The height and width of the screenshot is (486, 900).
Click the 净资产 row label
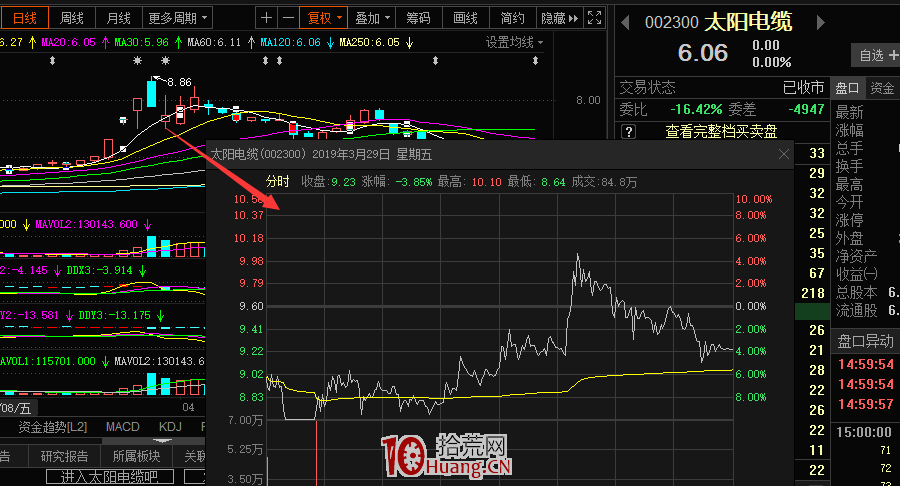[x=856, y=256]
